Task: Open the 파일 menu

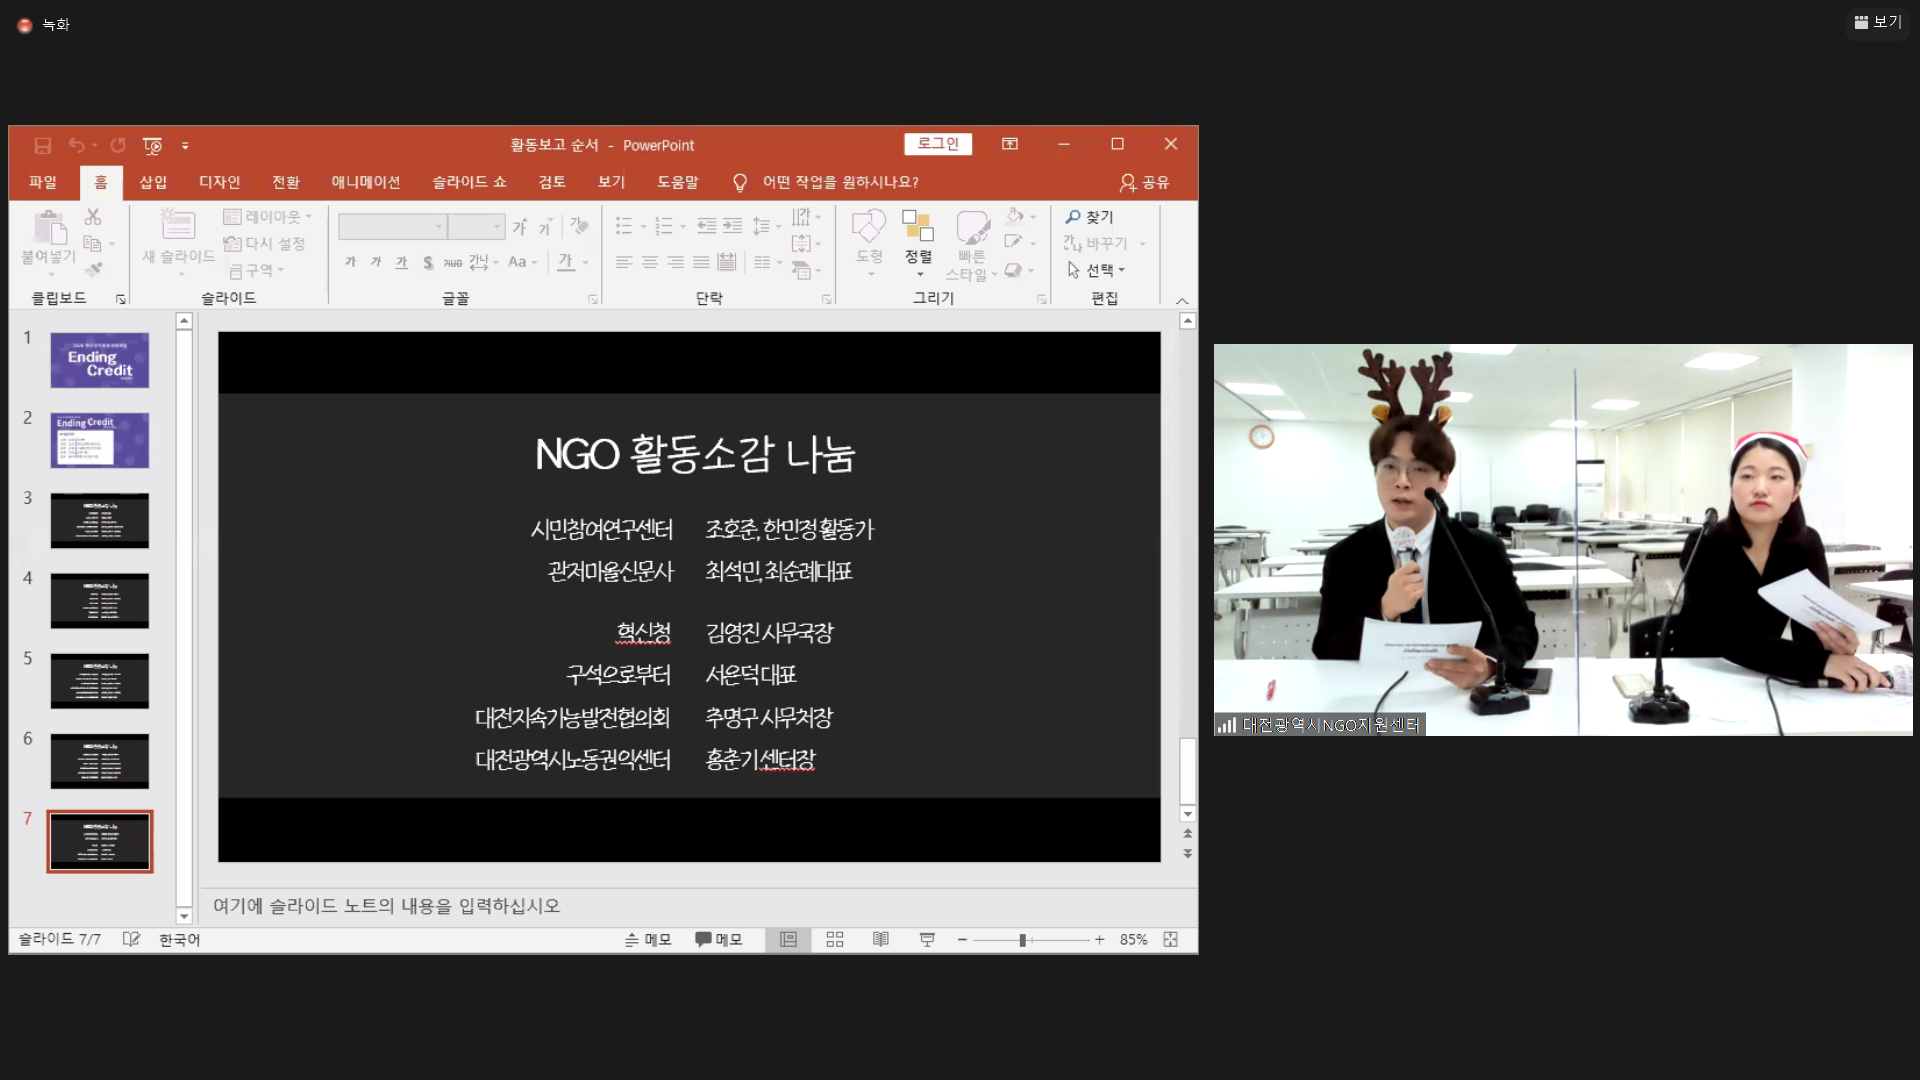Action: (43, 182)
